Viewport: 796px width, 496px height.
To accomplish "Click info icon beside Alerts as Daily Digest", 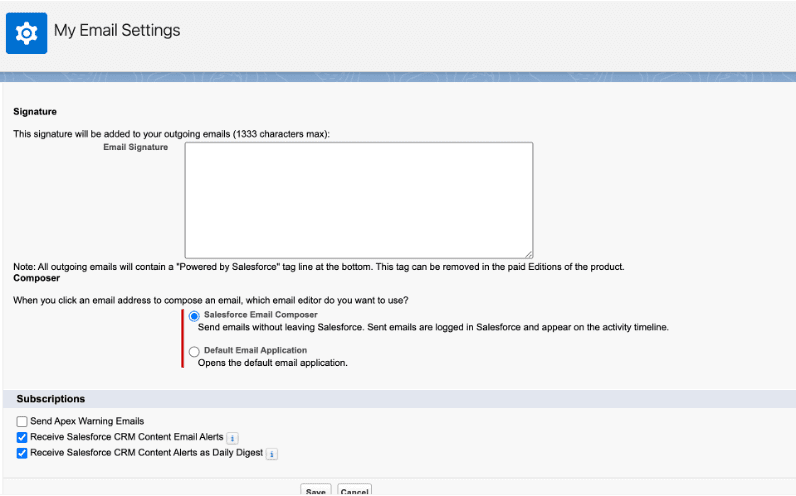I will (x=271, y=454).
